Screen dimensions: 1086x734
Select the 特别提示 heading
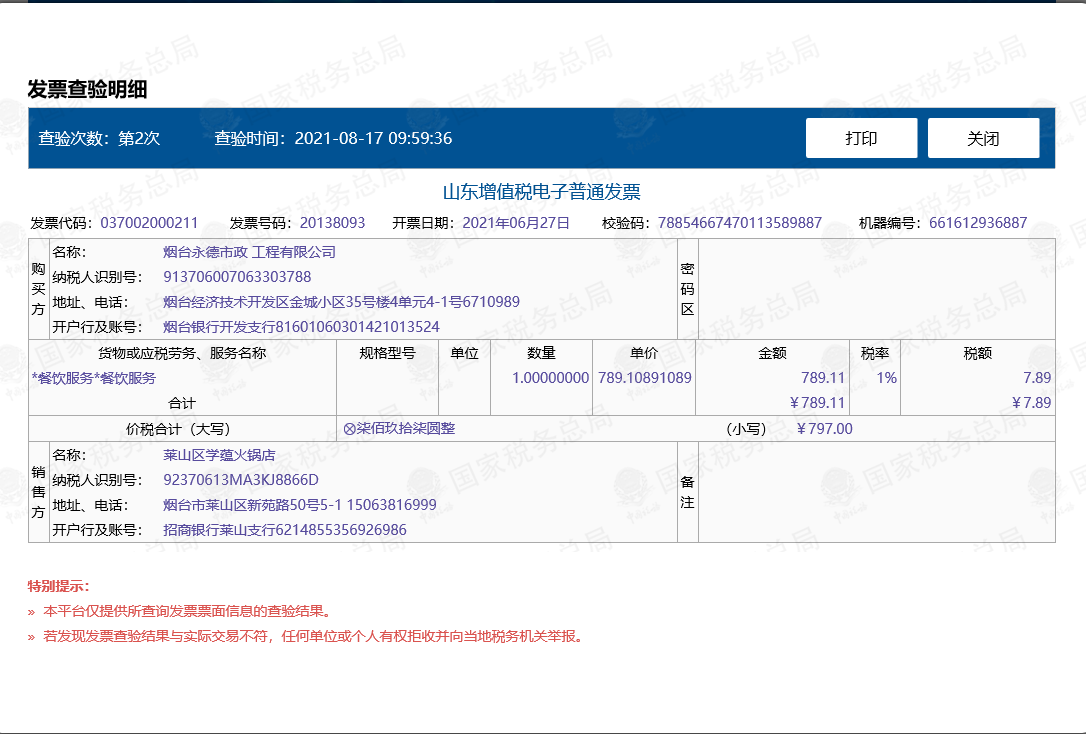point(58,586)
